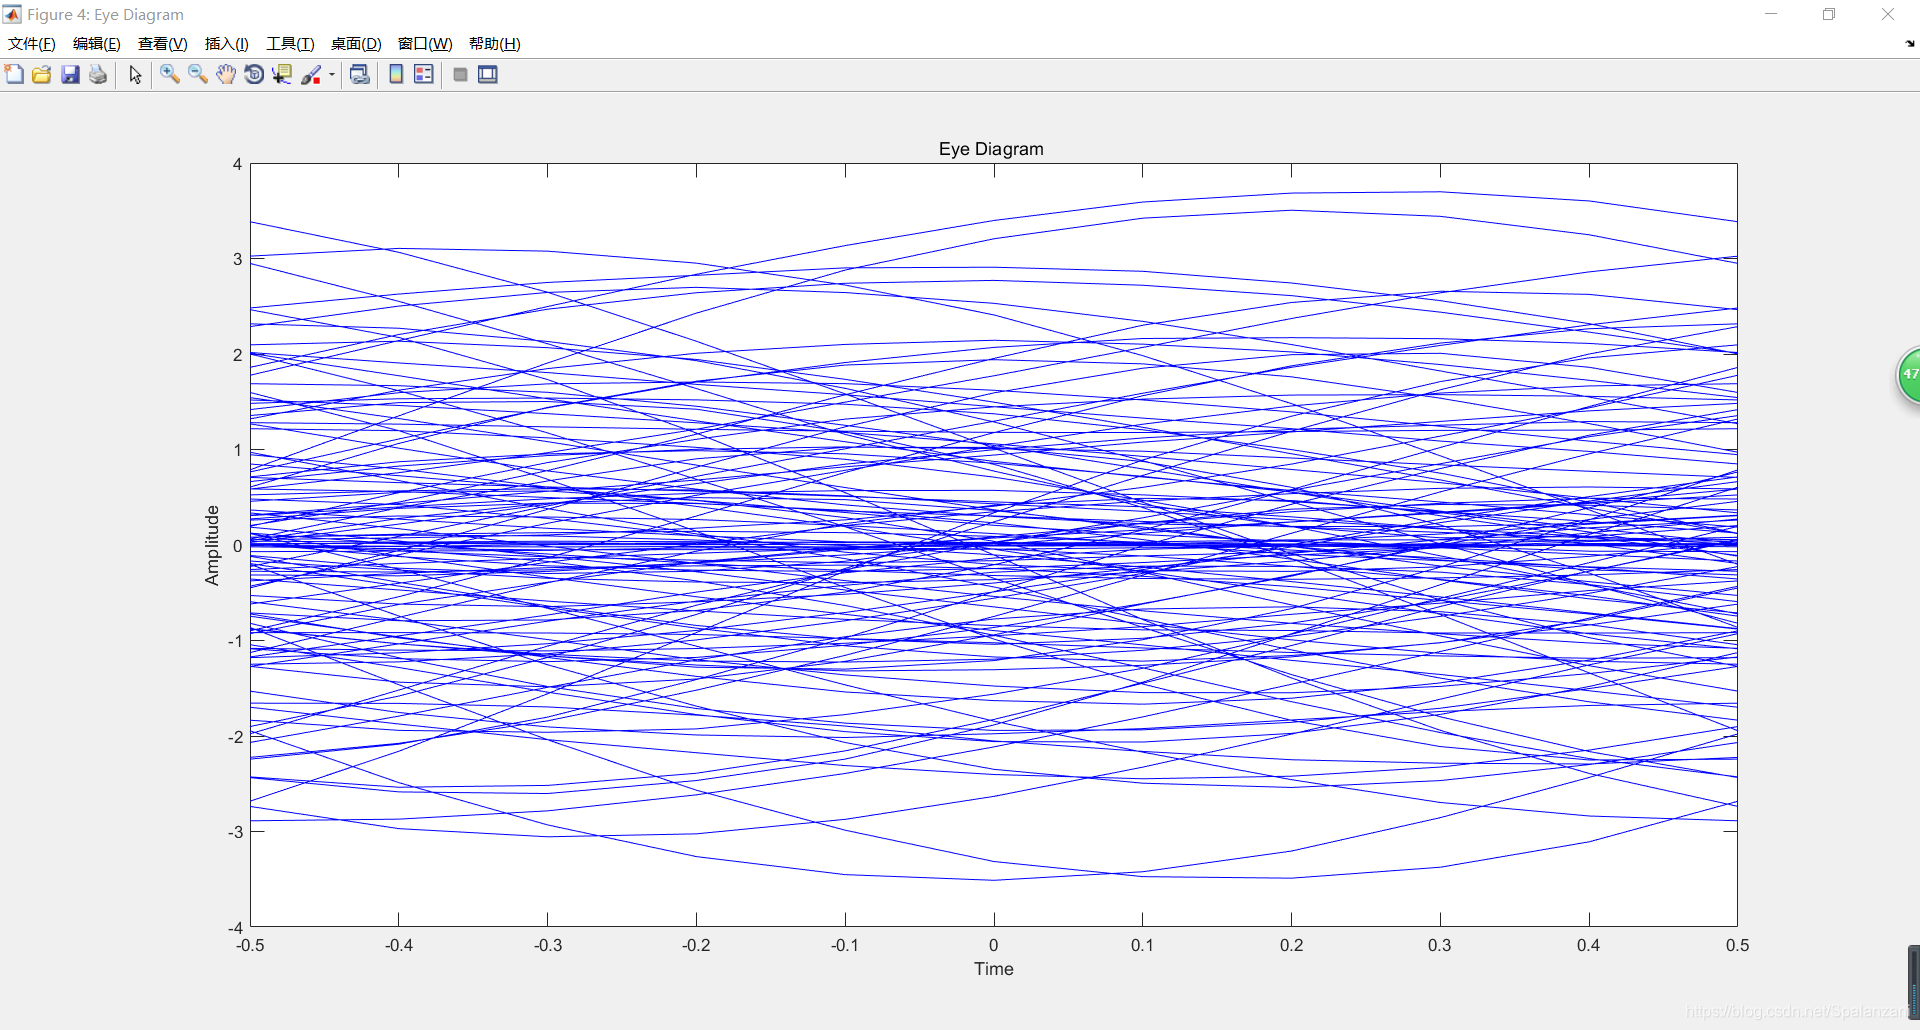Save the figure using the floppy icon
Image resolution: width=1920 pixels, height=1030 pixels.
coord(70,75)
